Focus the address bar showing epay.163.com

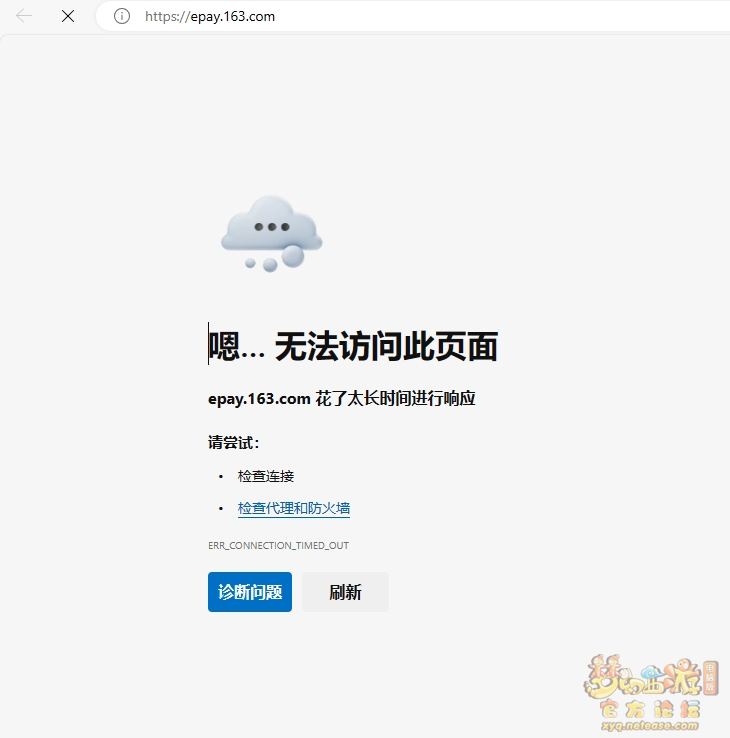pyautogui.click(x=414, y=16)
